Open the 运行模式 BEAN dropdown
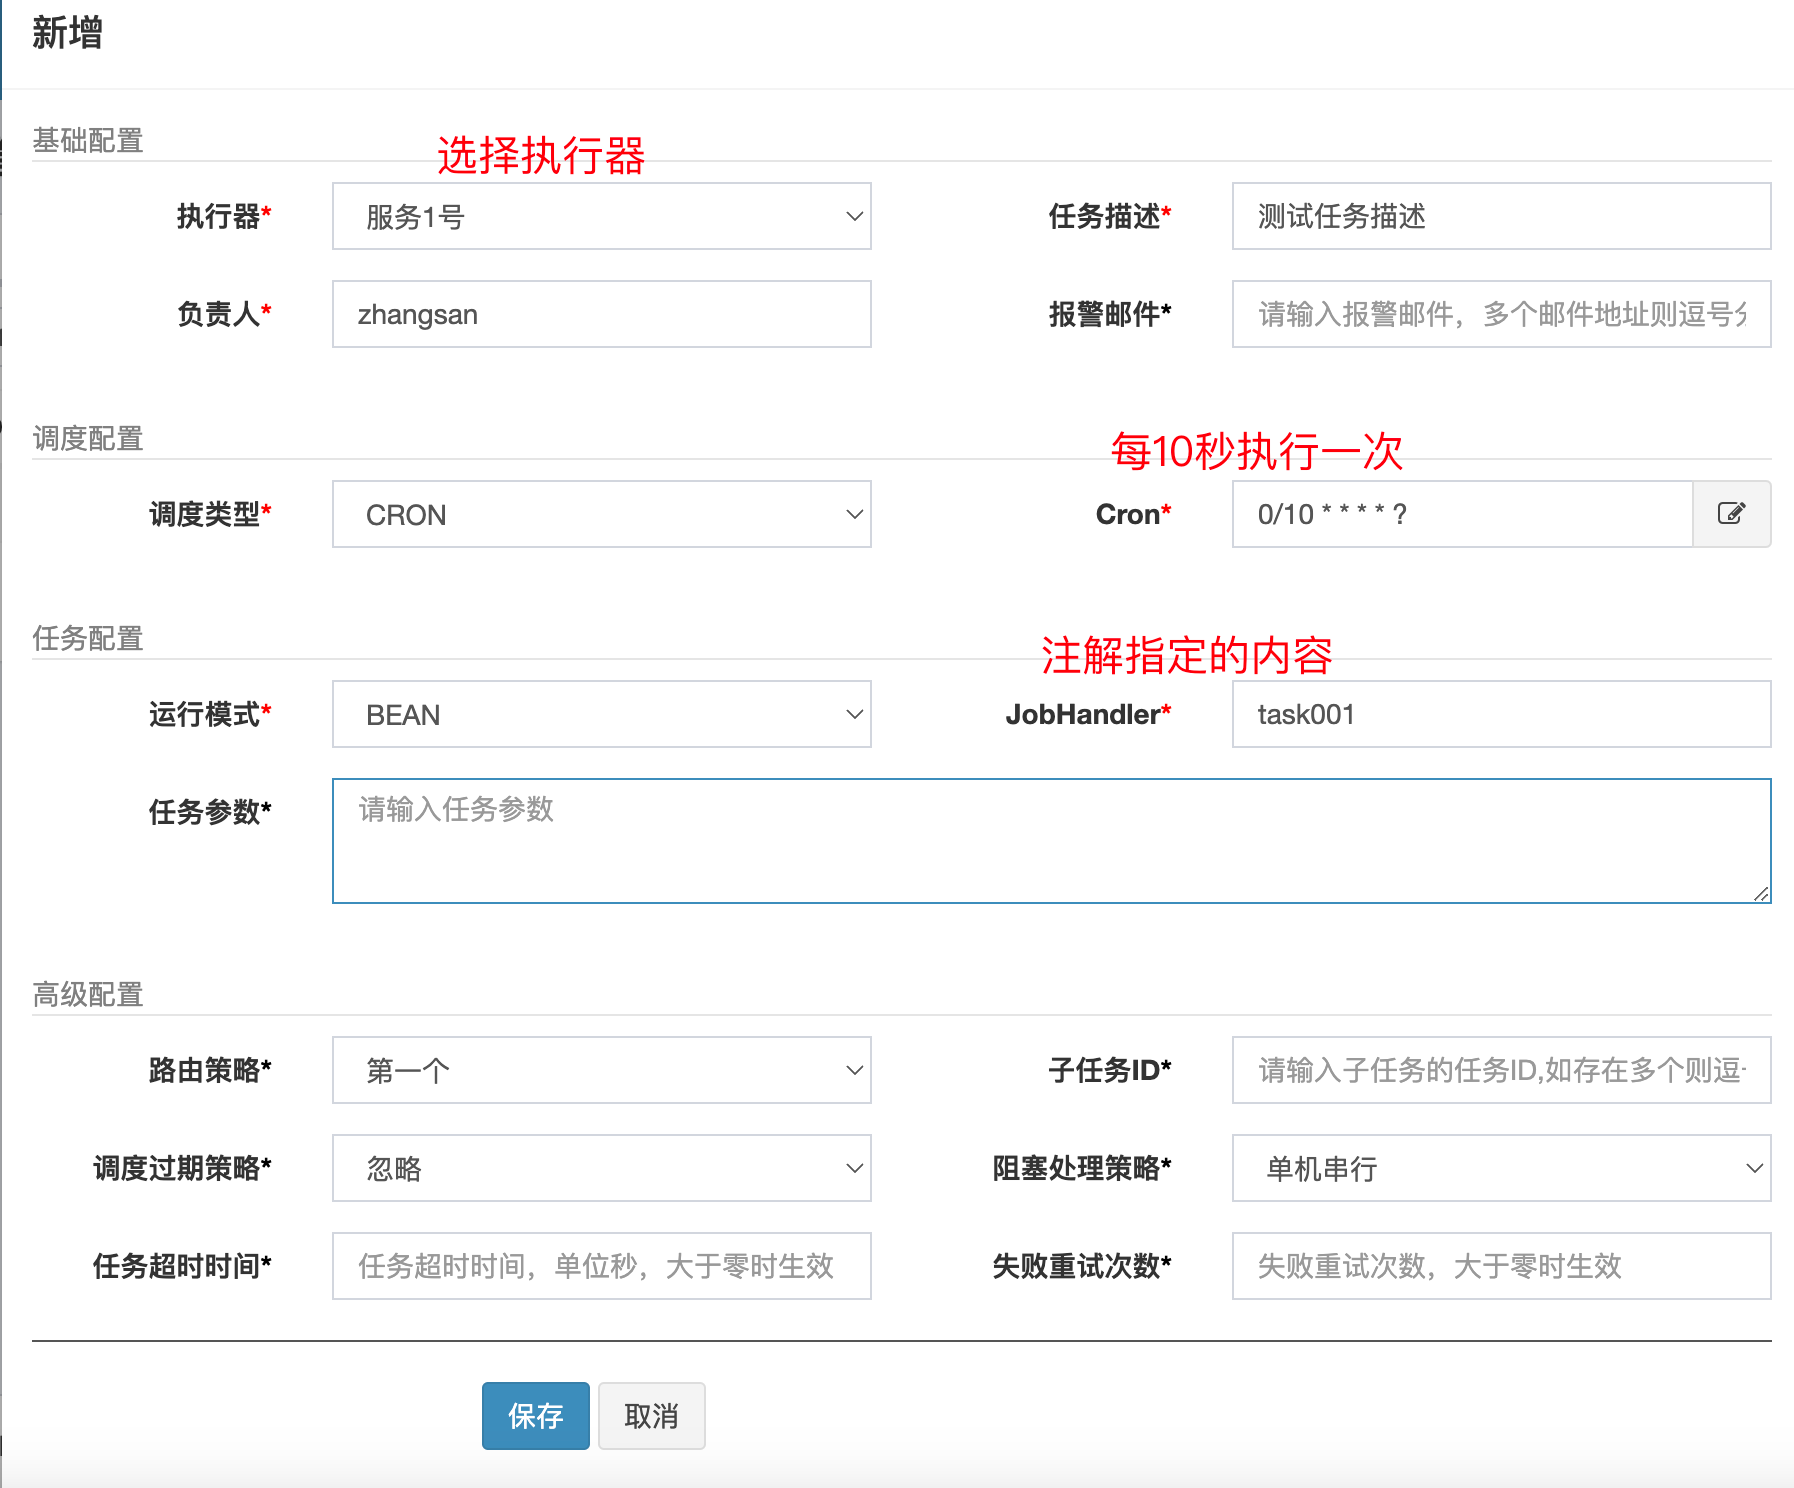 click(601, 714)
